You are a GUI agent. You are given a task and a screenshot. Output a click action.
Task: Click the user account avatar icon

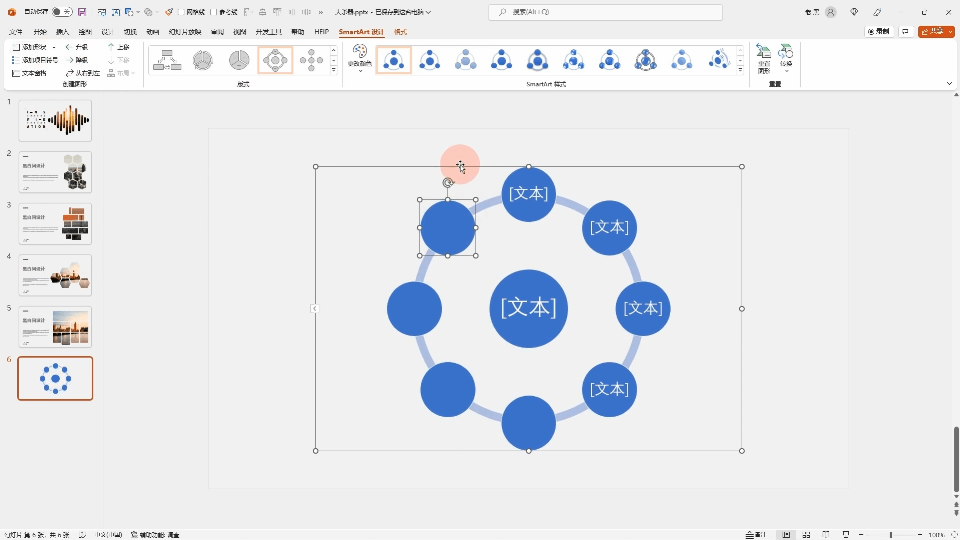[x=831, y=12]
